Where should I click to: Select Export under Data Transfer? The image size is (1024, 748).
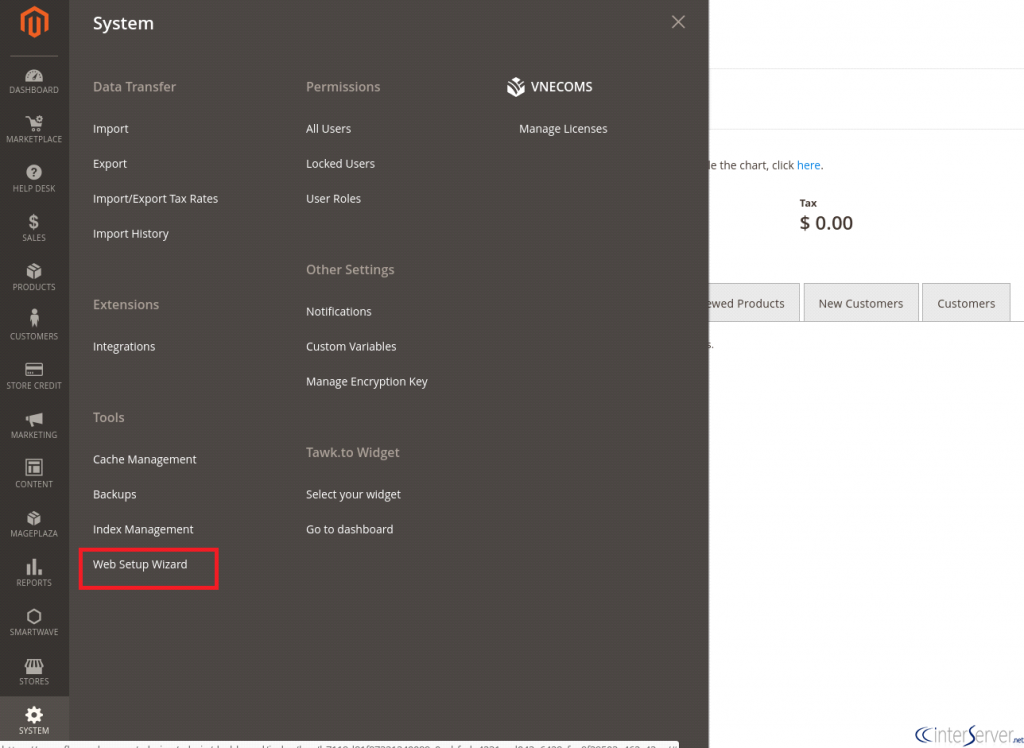(x=110, y=164)
